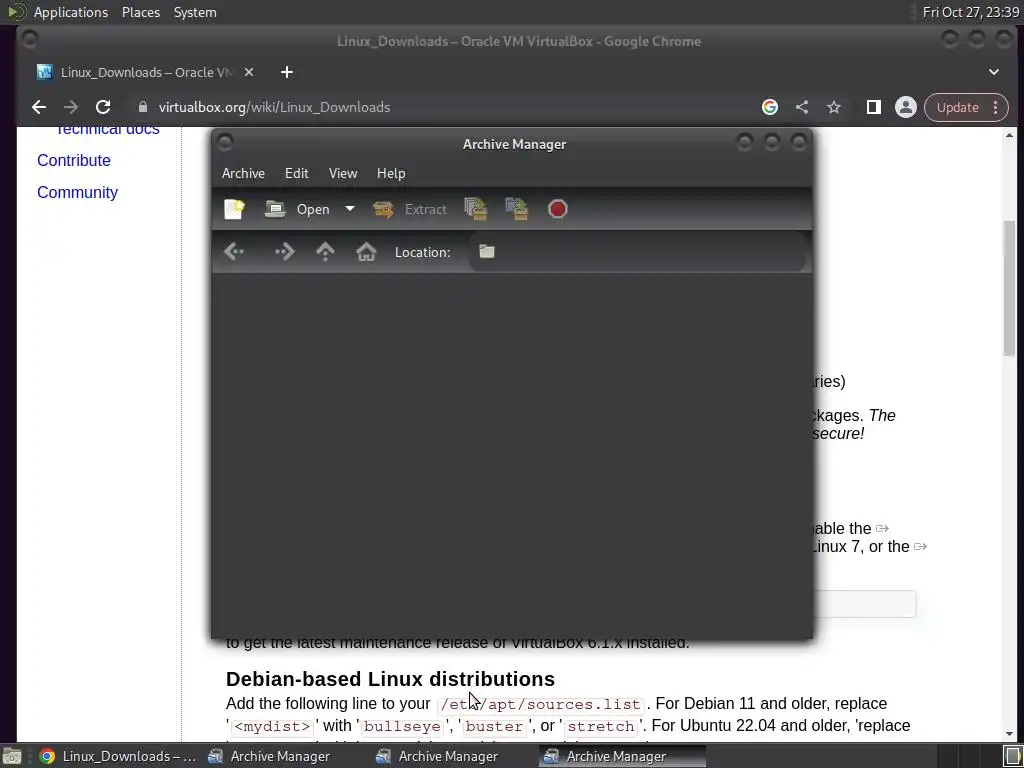Open the Places menu in the top panel
The width and height of the screenshot is (1024, 768).
pos(141,12)
